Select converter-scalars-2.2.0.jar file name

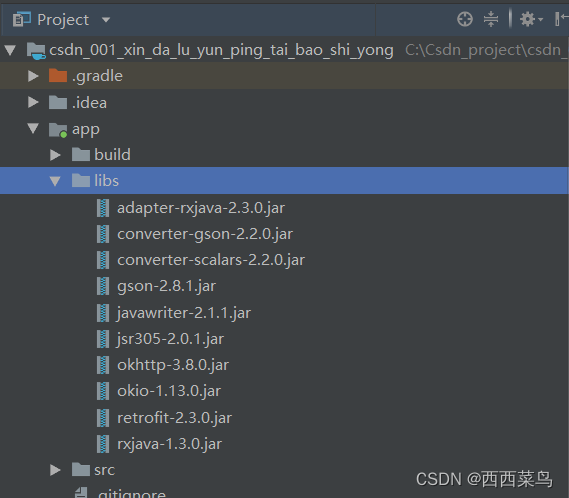[211, 260]
